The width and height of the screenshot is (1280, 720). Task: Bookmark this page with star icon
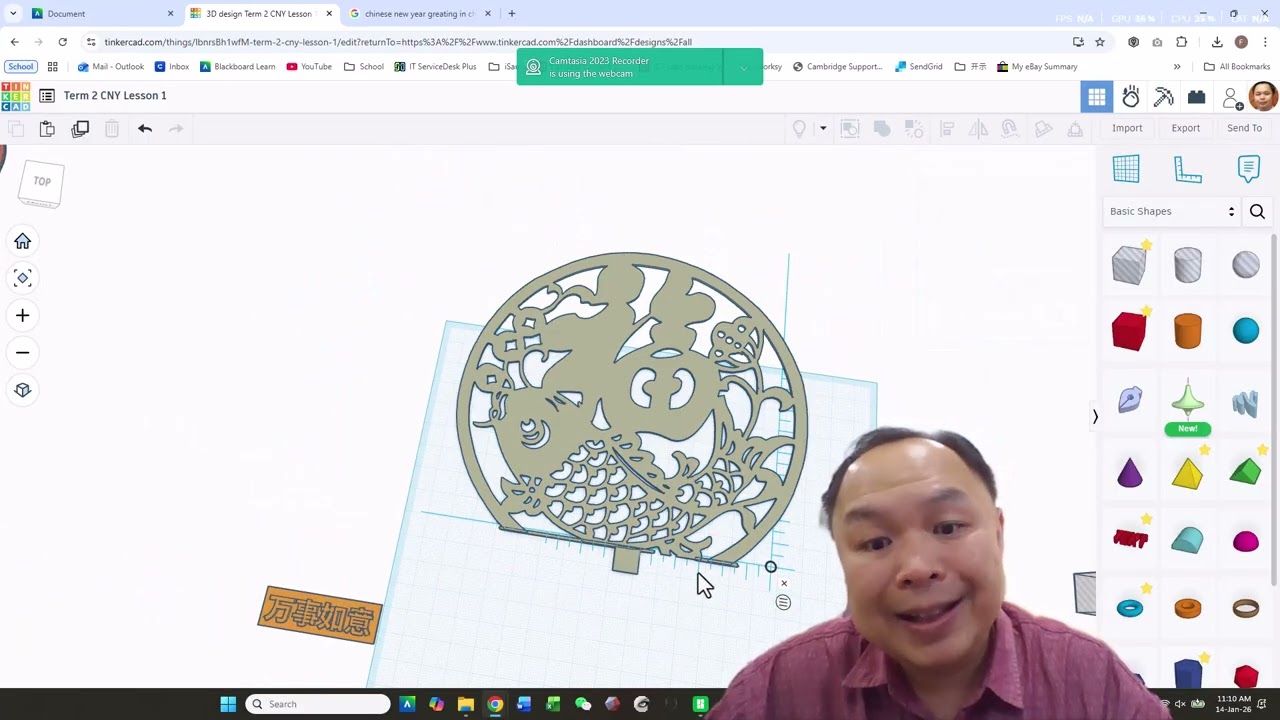[x=1100, y=42]
